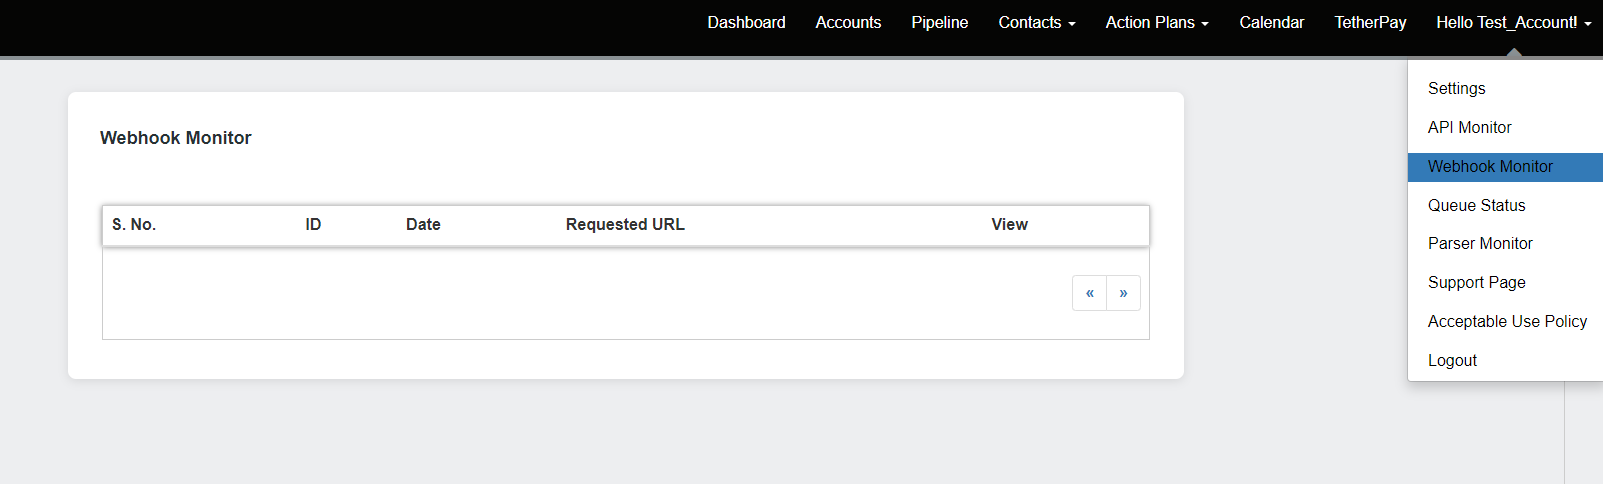
Task: Select Settings from the user menu
Action: click(x=1456, y=88)
